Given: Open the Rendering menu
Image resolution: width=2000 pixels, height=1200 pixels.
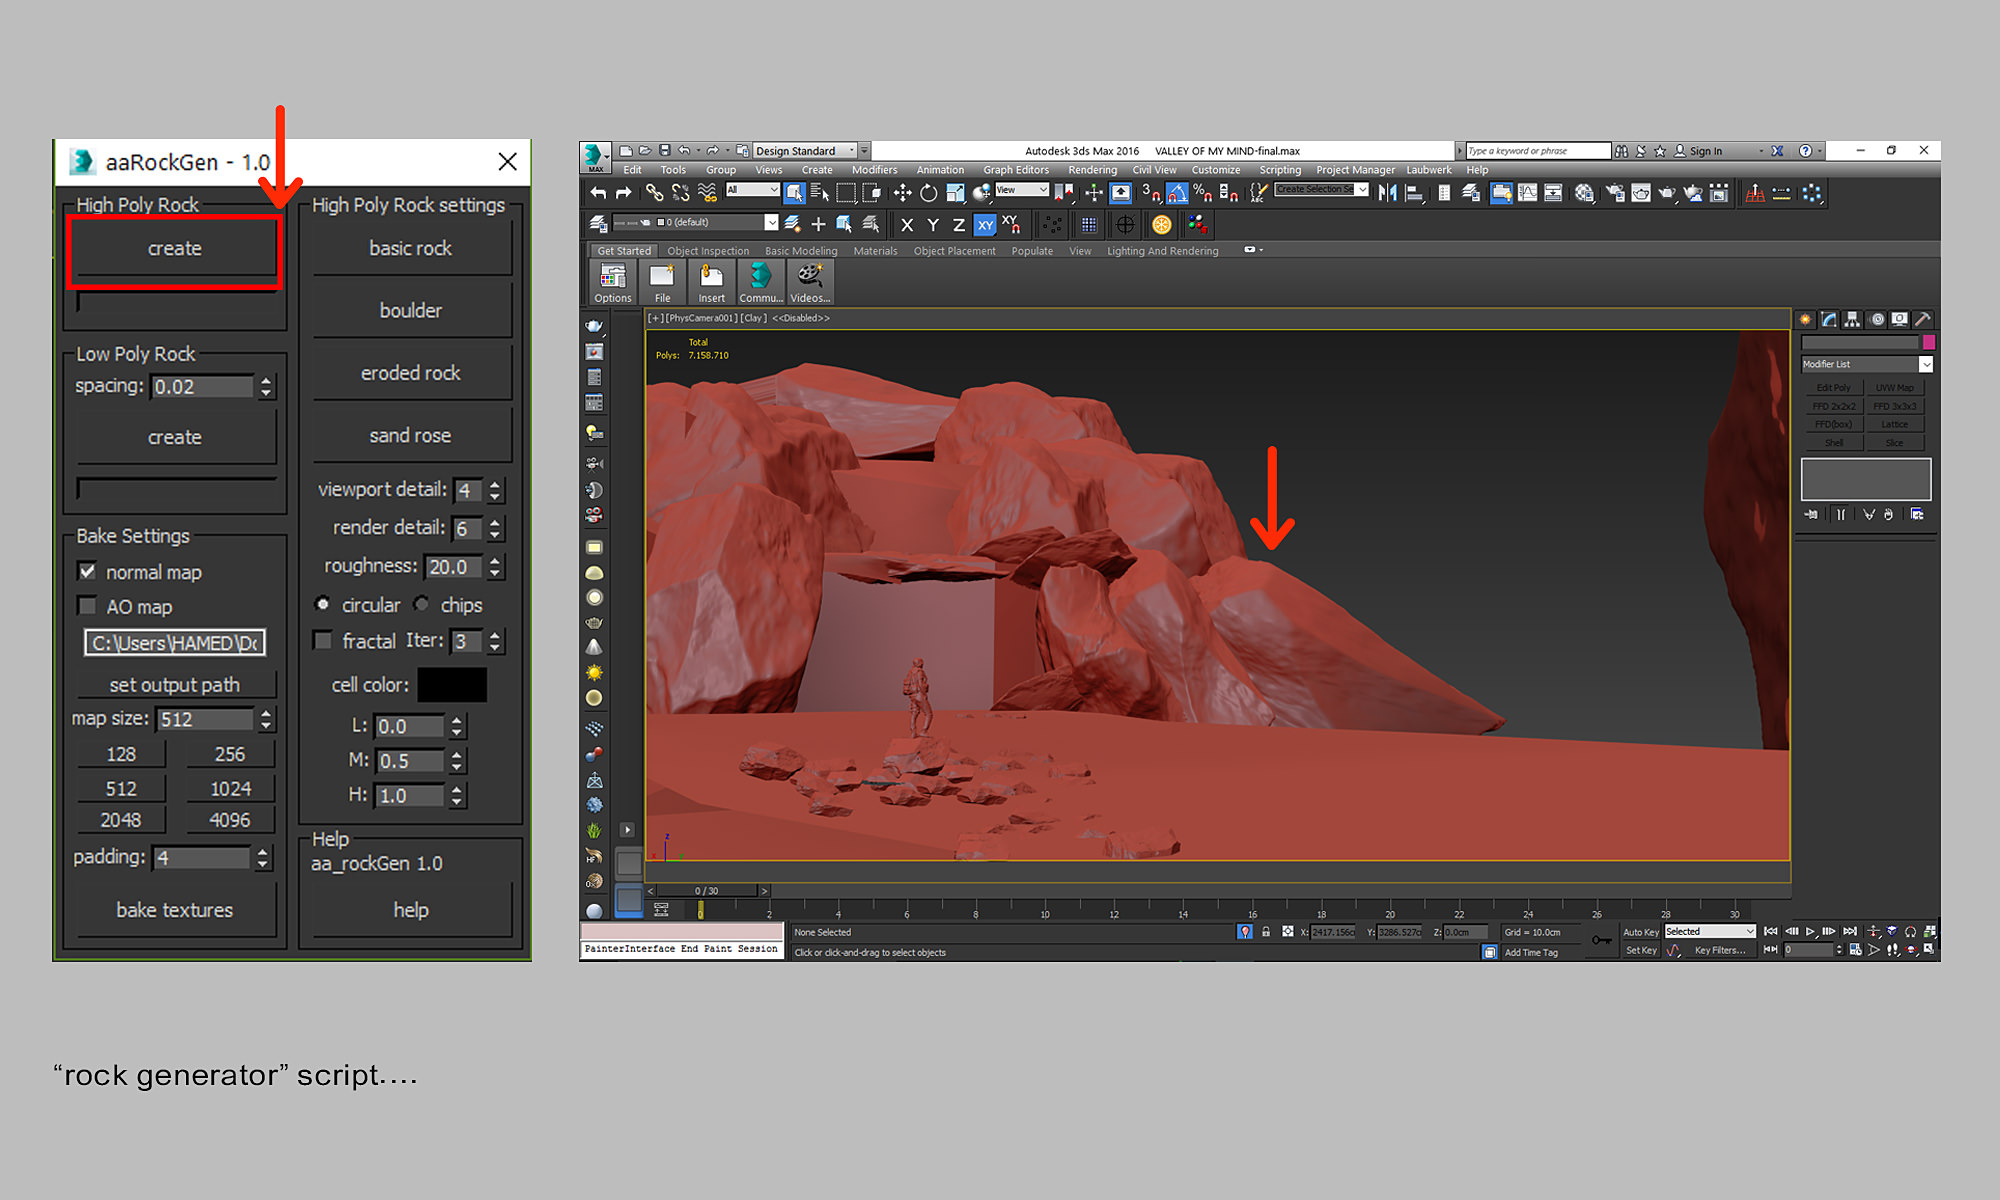Looking at the screenshot, I should [1092, 170].
